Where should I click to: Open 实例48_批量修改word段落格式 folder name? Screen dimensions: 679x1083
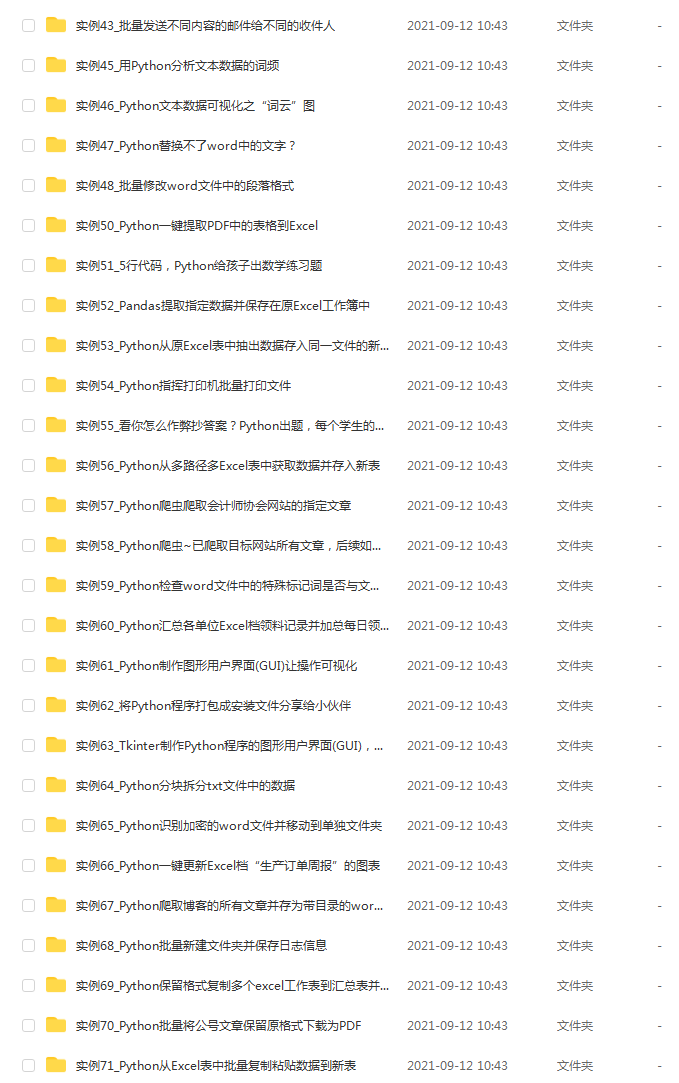click(x=184, y=186)
